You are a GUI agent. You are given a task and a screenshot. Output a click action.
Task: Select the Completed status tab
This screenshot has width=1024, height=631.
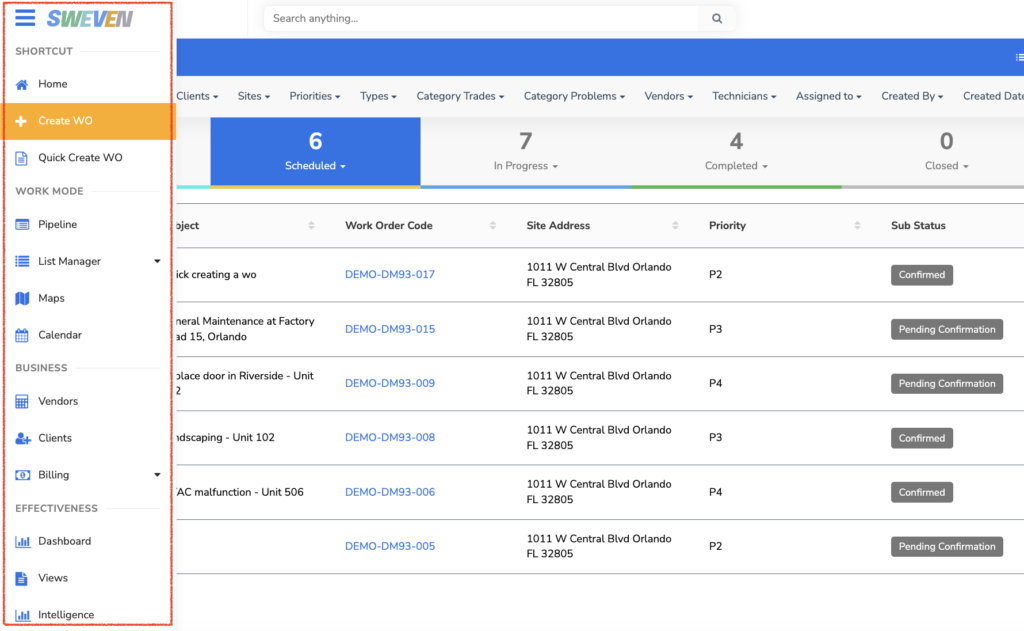tap(736, 152)
